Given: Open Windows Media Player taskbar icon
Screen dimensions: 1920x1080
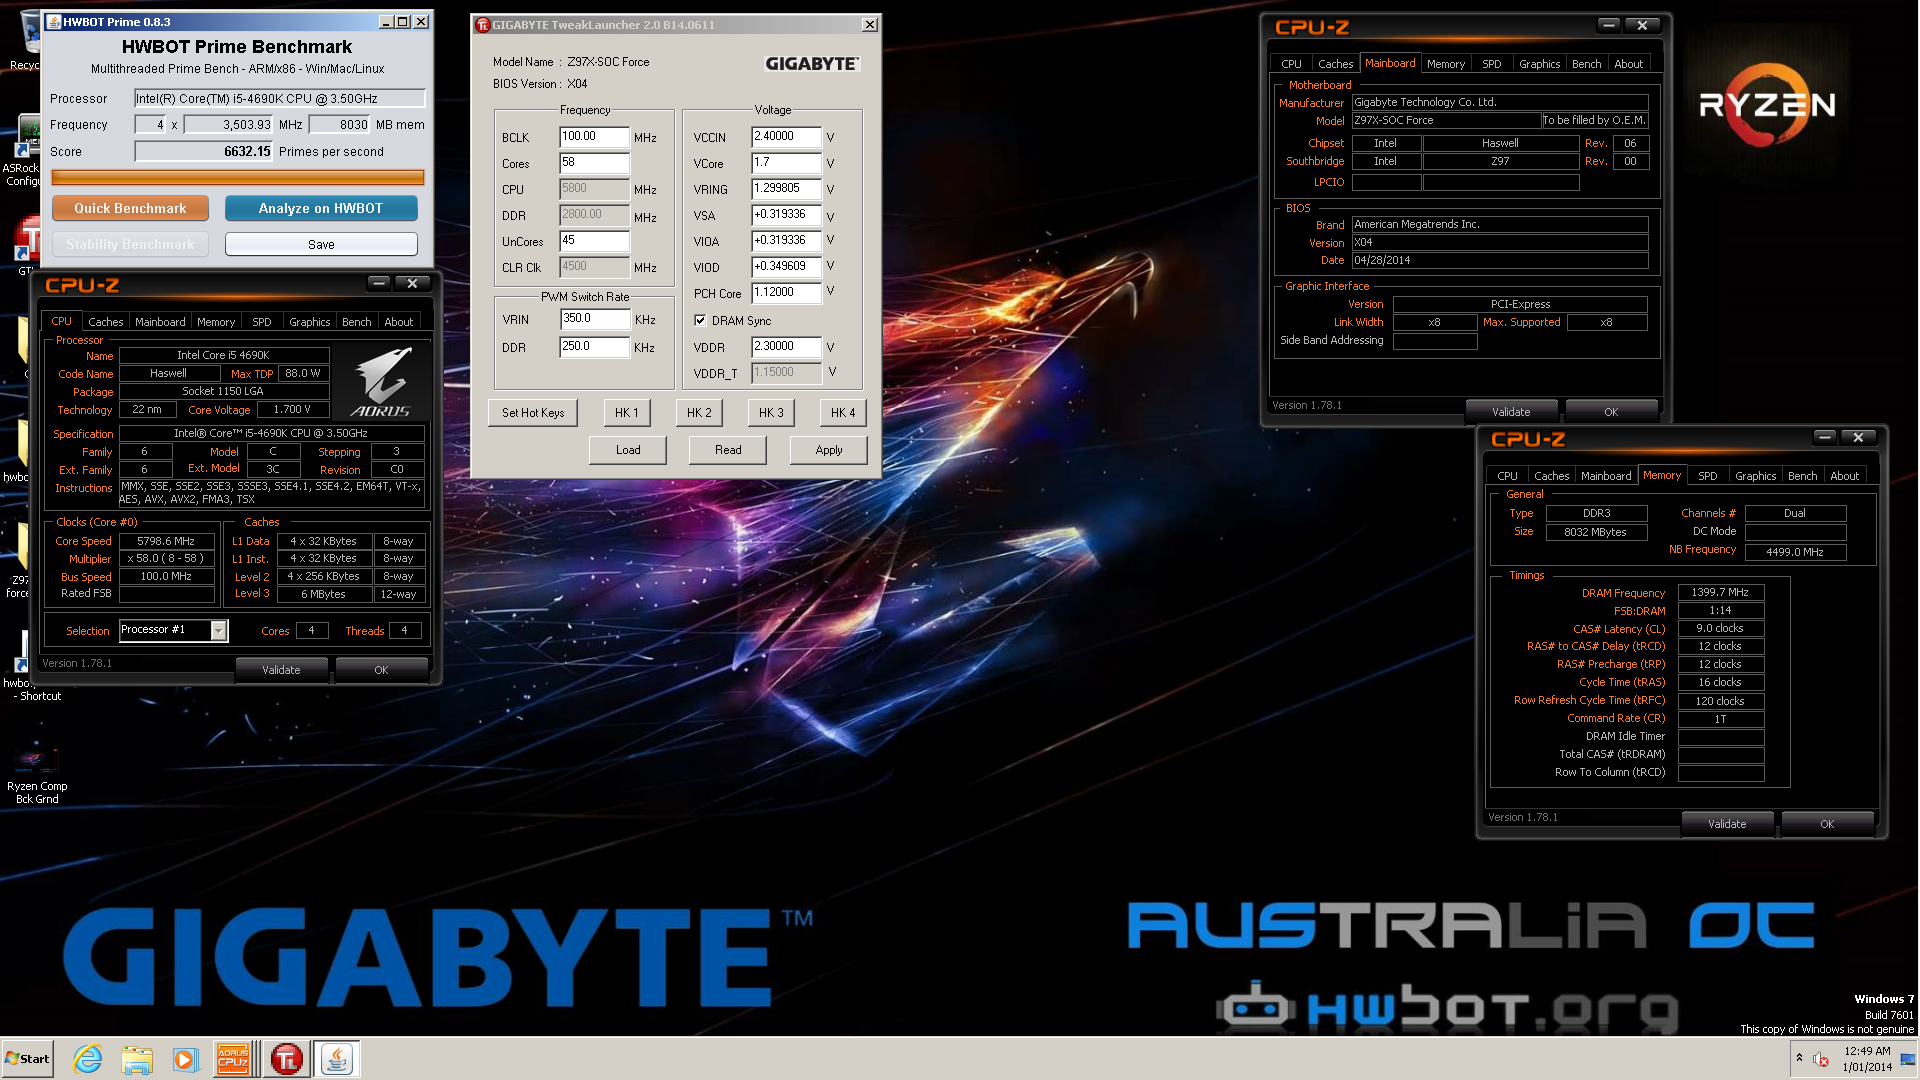Looking at the screenshot, I should (185, 1059).
